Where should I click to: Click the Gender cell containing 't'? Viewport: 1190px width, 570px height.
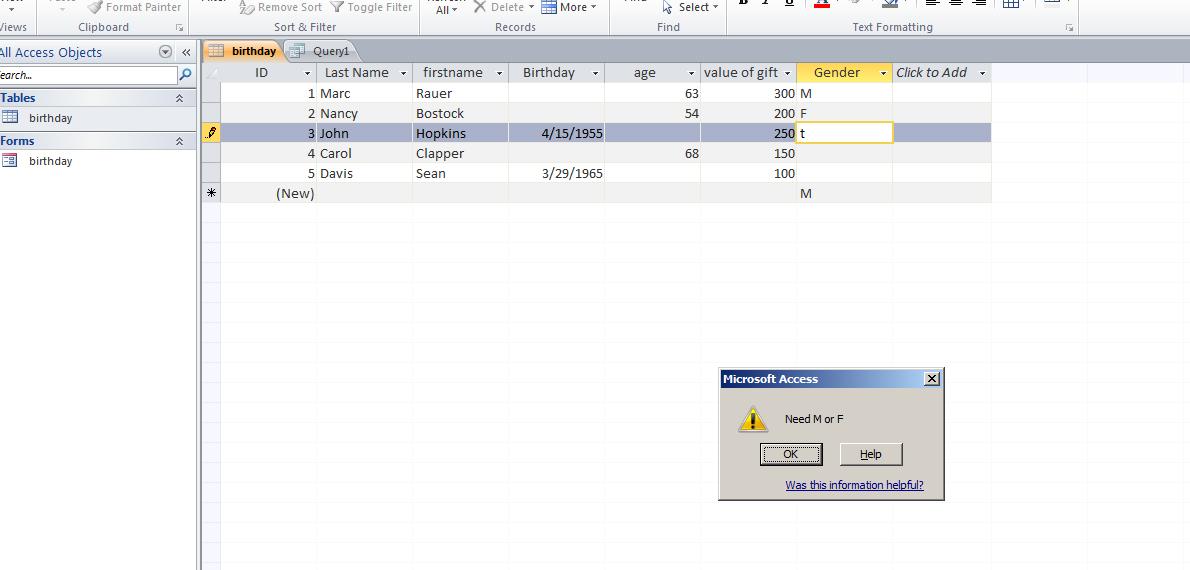coord(845,133)
